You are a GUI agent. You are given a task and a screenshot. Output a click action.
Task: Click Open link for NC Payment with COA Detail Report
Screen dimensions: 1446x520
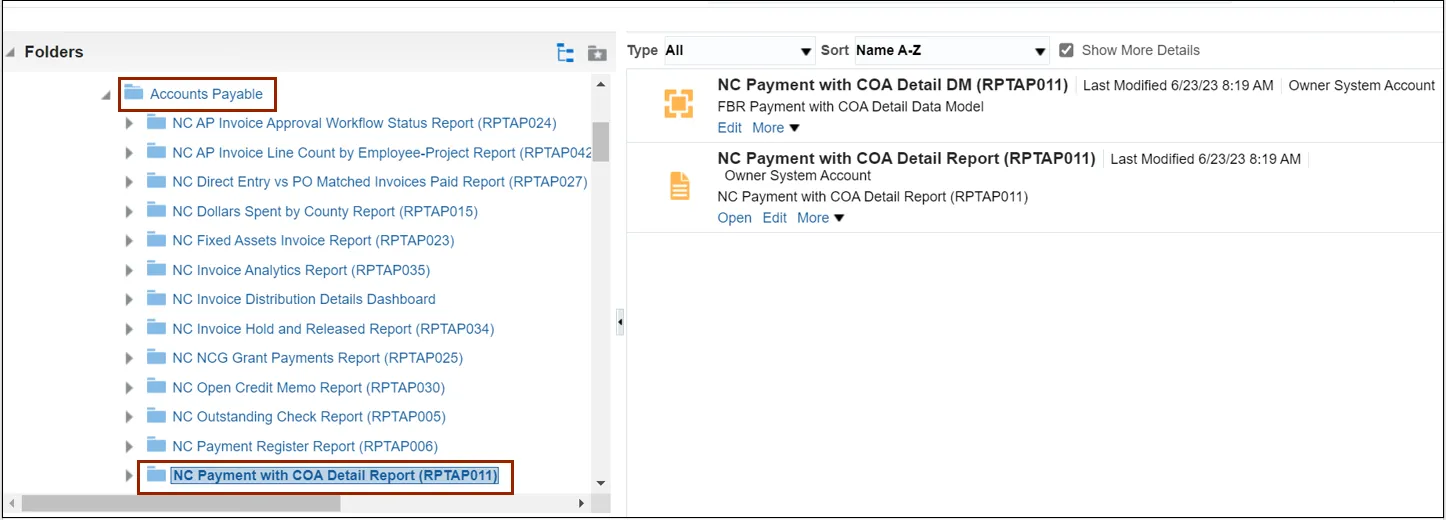[x=734, y=218]
